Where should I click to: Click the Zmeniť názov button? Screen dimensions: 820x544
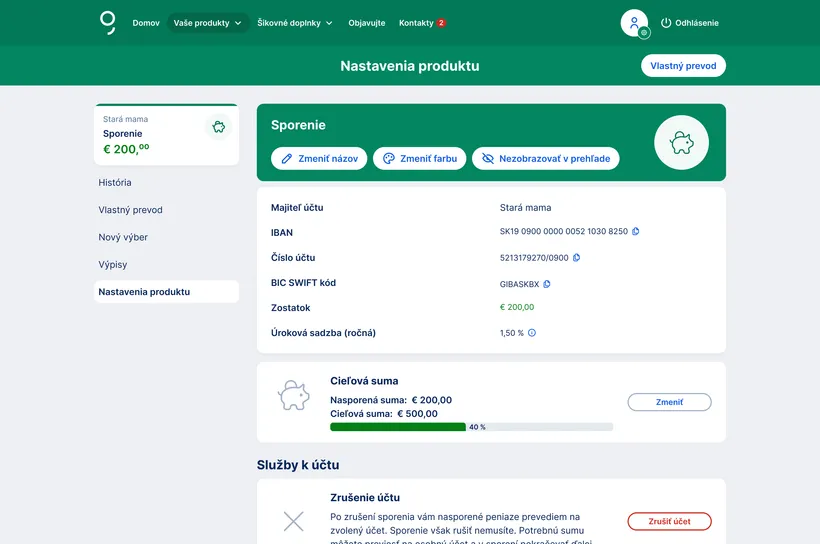tap(319, 159)
